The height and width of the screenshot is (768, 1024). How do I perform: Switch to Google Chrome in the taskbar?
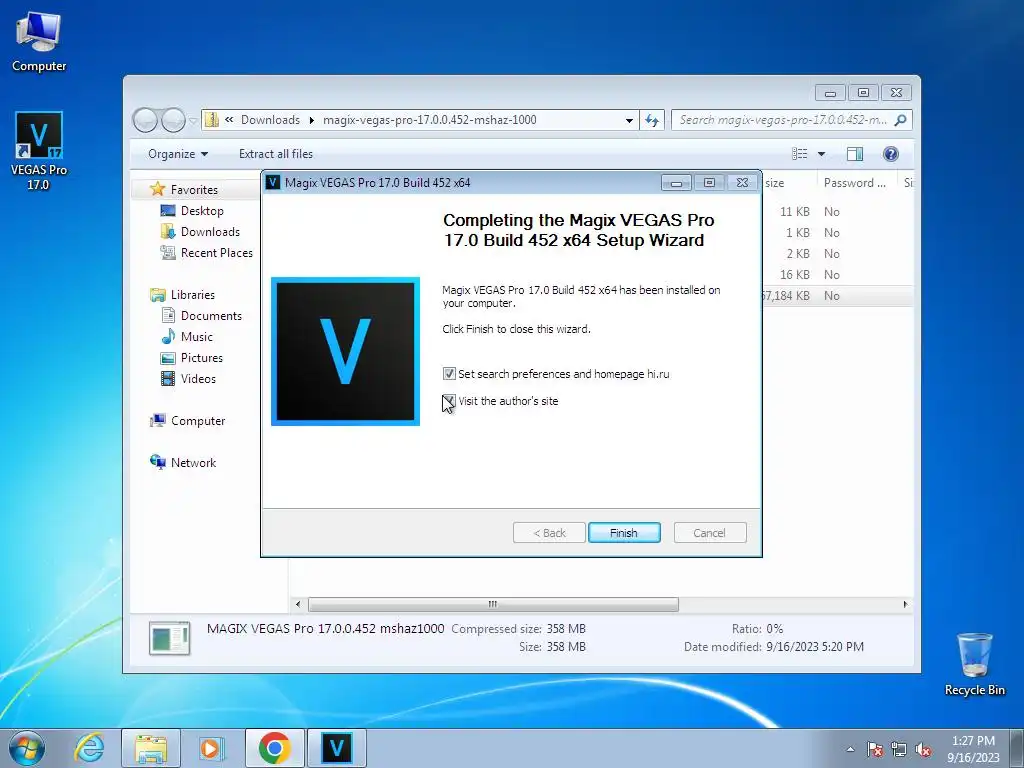[x=274, y=748]
